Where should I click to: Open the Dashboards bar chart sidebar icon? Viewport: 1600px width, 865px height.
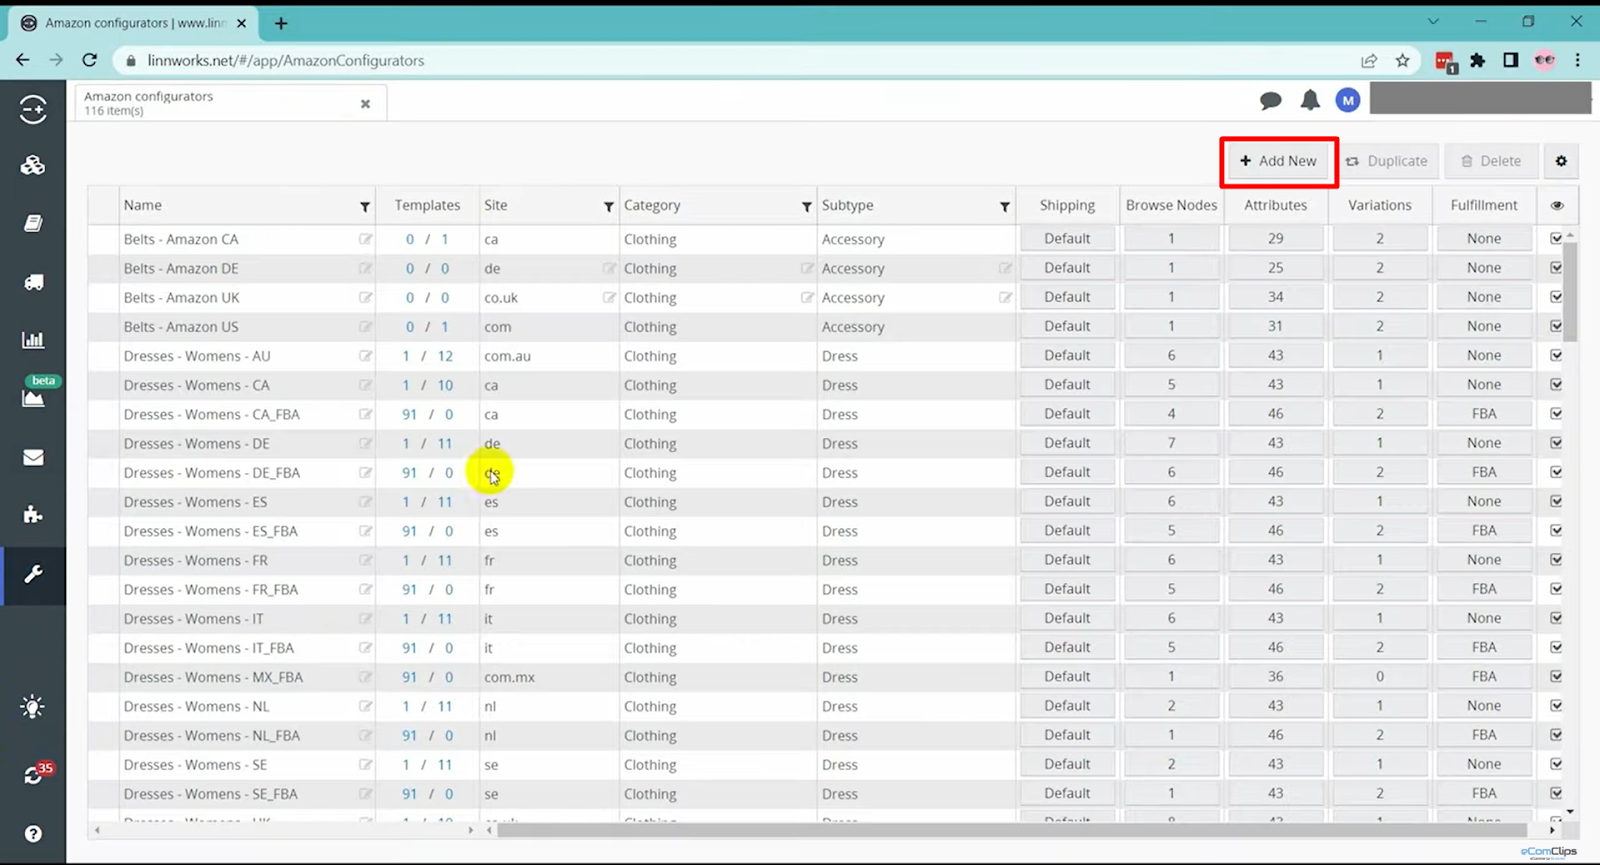pos(33,340)
